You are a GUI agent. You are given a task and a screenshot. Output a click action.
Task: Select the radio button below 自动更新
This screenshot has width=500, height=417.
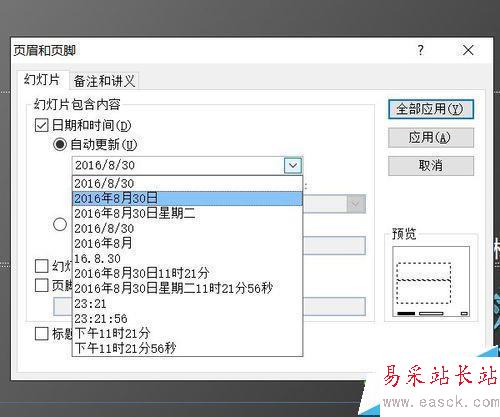pyautogui.click(x=60, y=224)
